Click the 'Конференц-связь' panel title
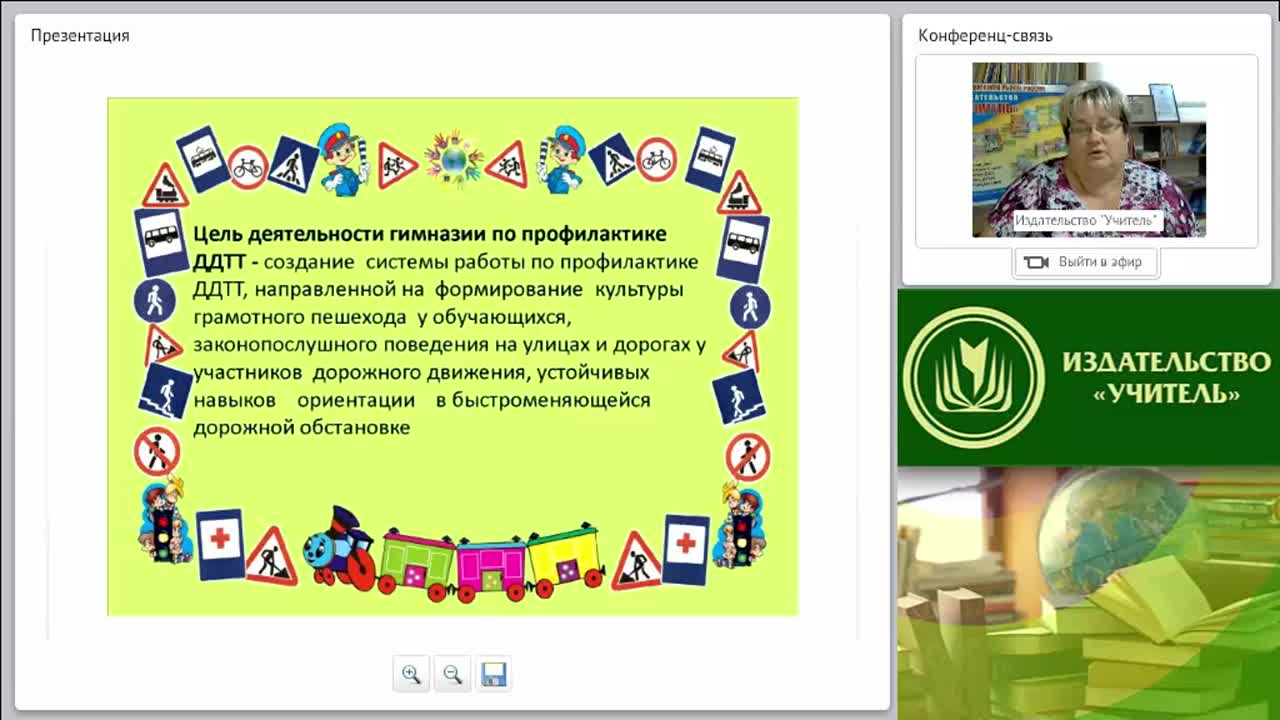The width and height of the screenshot is (1280, 720). (x=985, y=36)
